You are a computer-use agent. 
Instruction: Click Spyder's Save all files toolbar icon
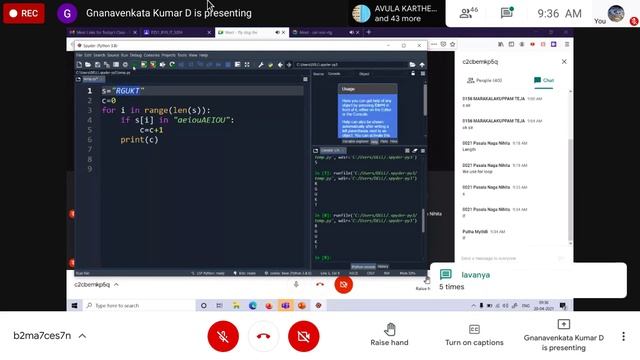[x=107, y=64]
